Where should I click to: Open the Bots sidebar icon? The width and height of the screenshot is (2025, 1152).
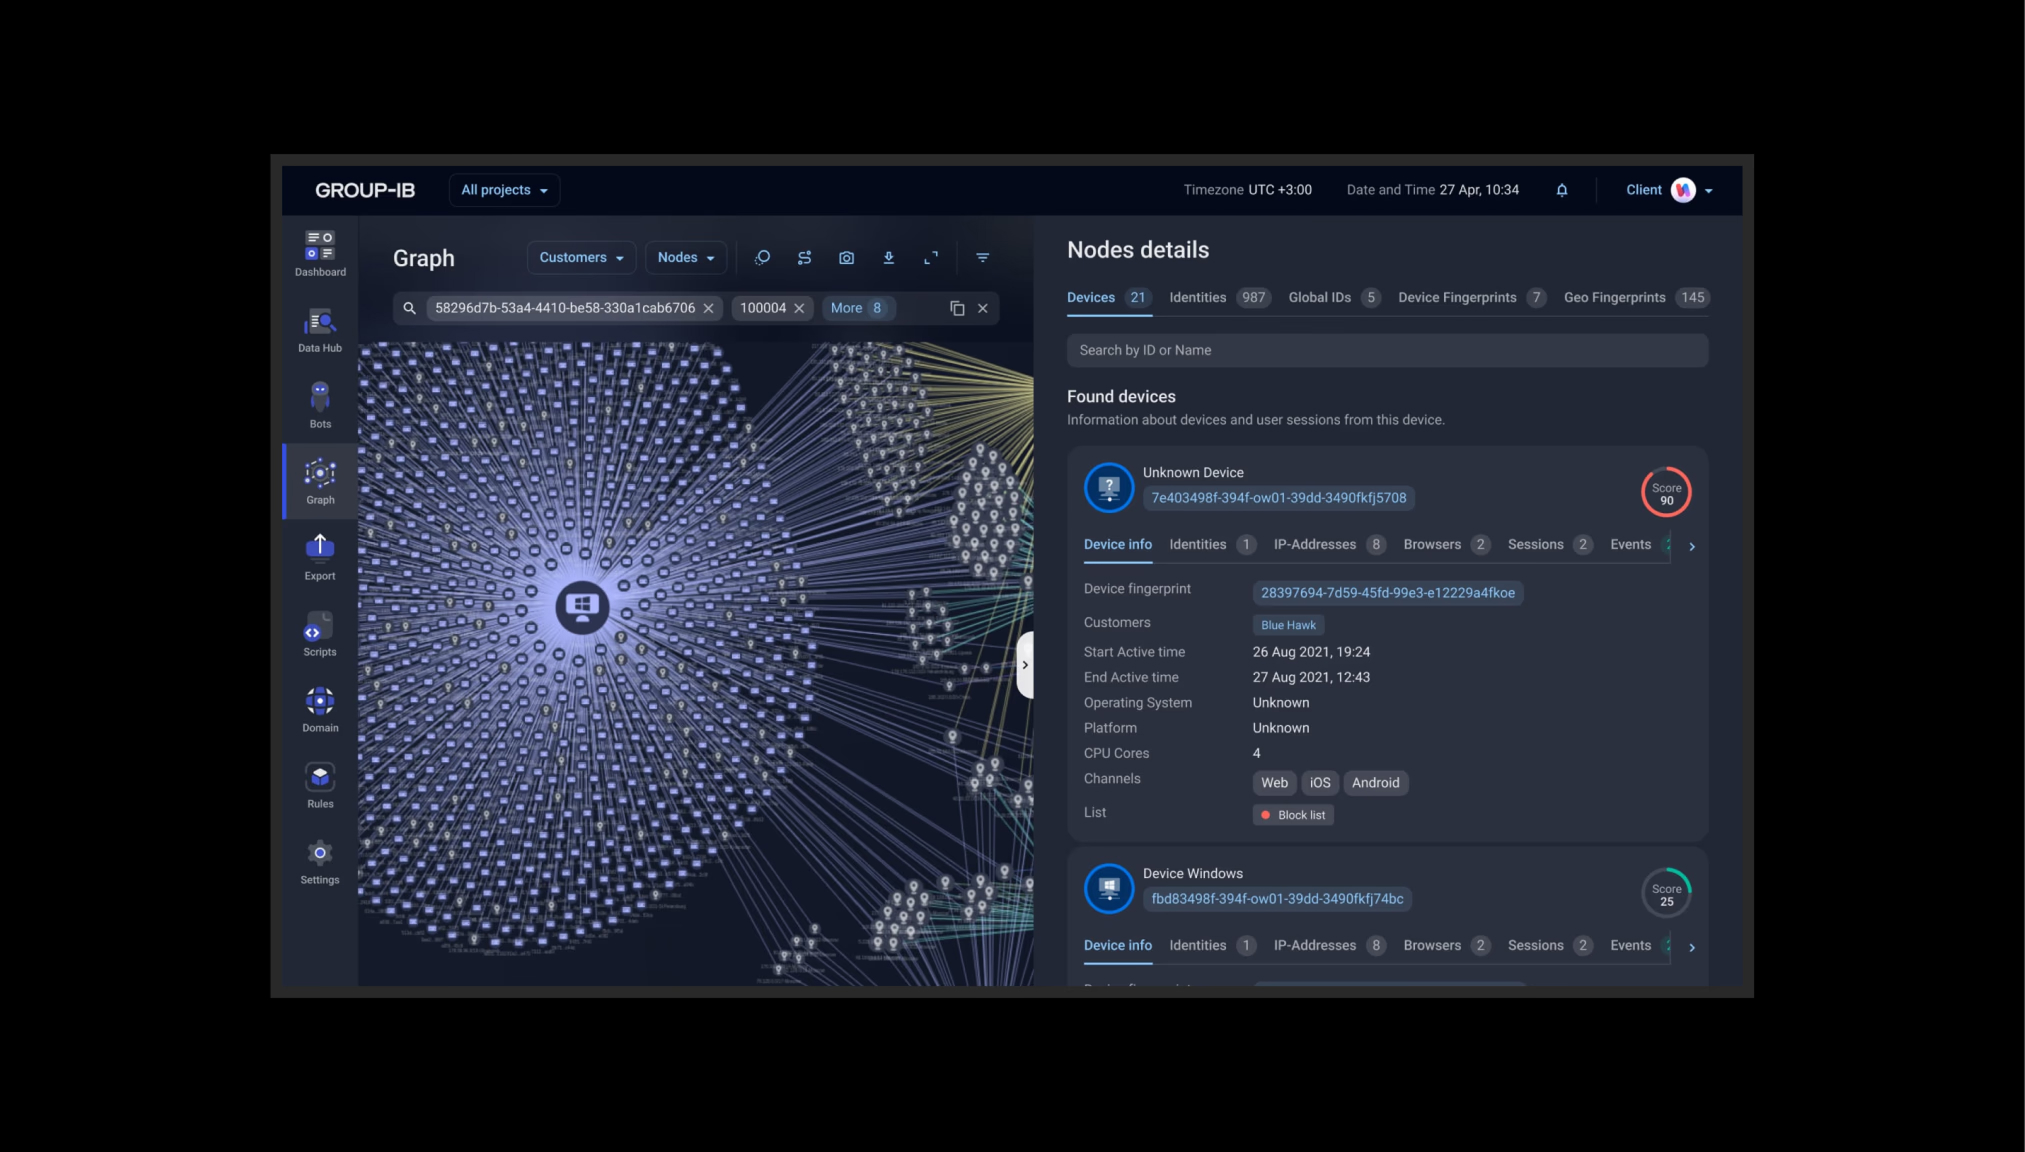click(320, 406)
